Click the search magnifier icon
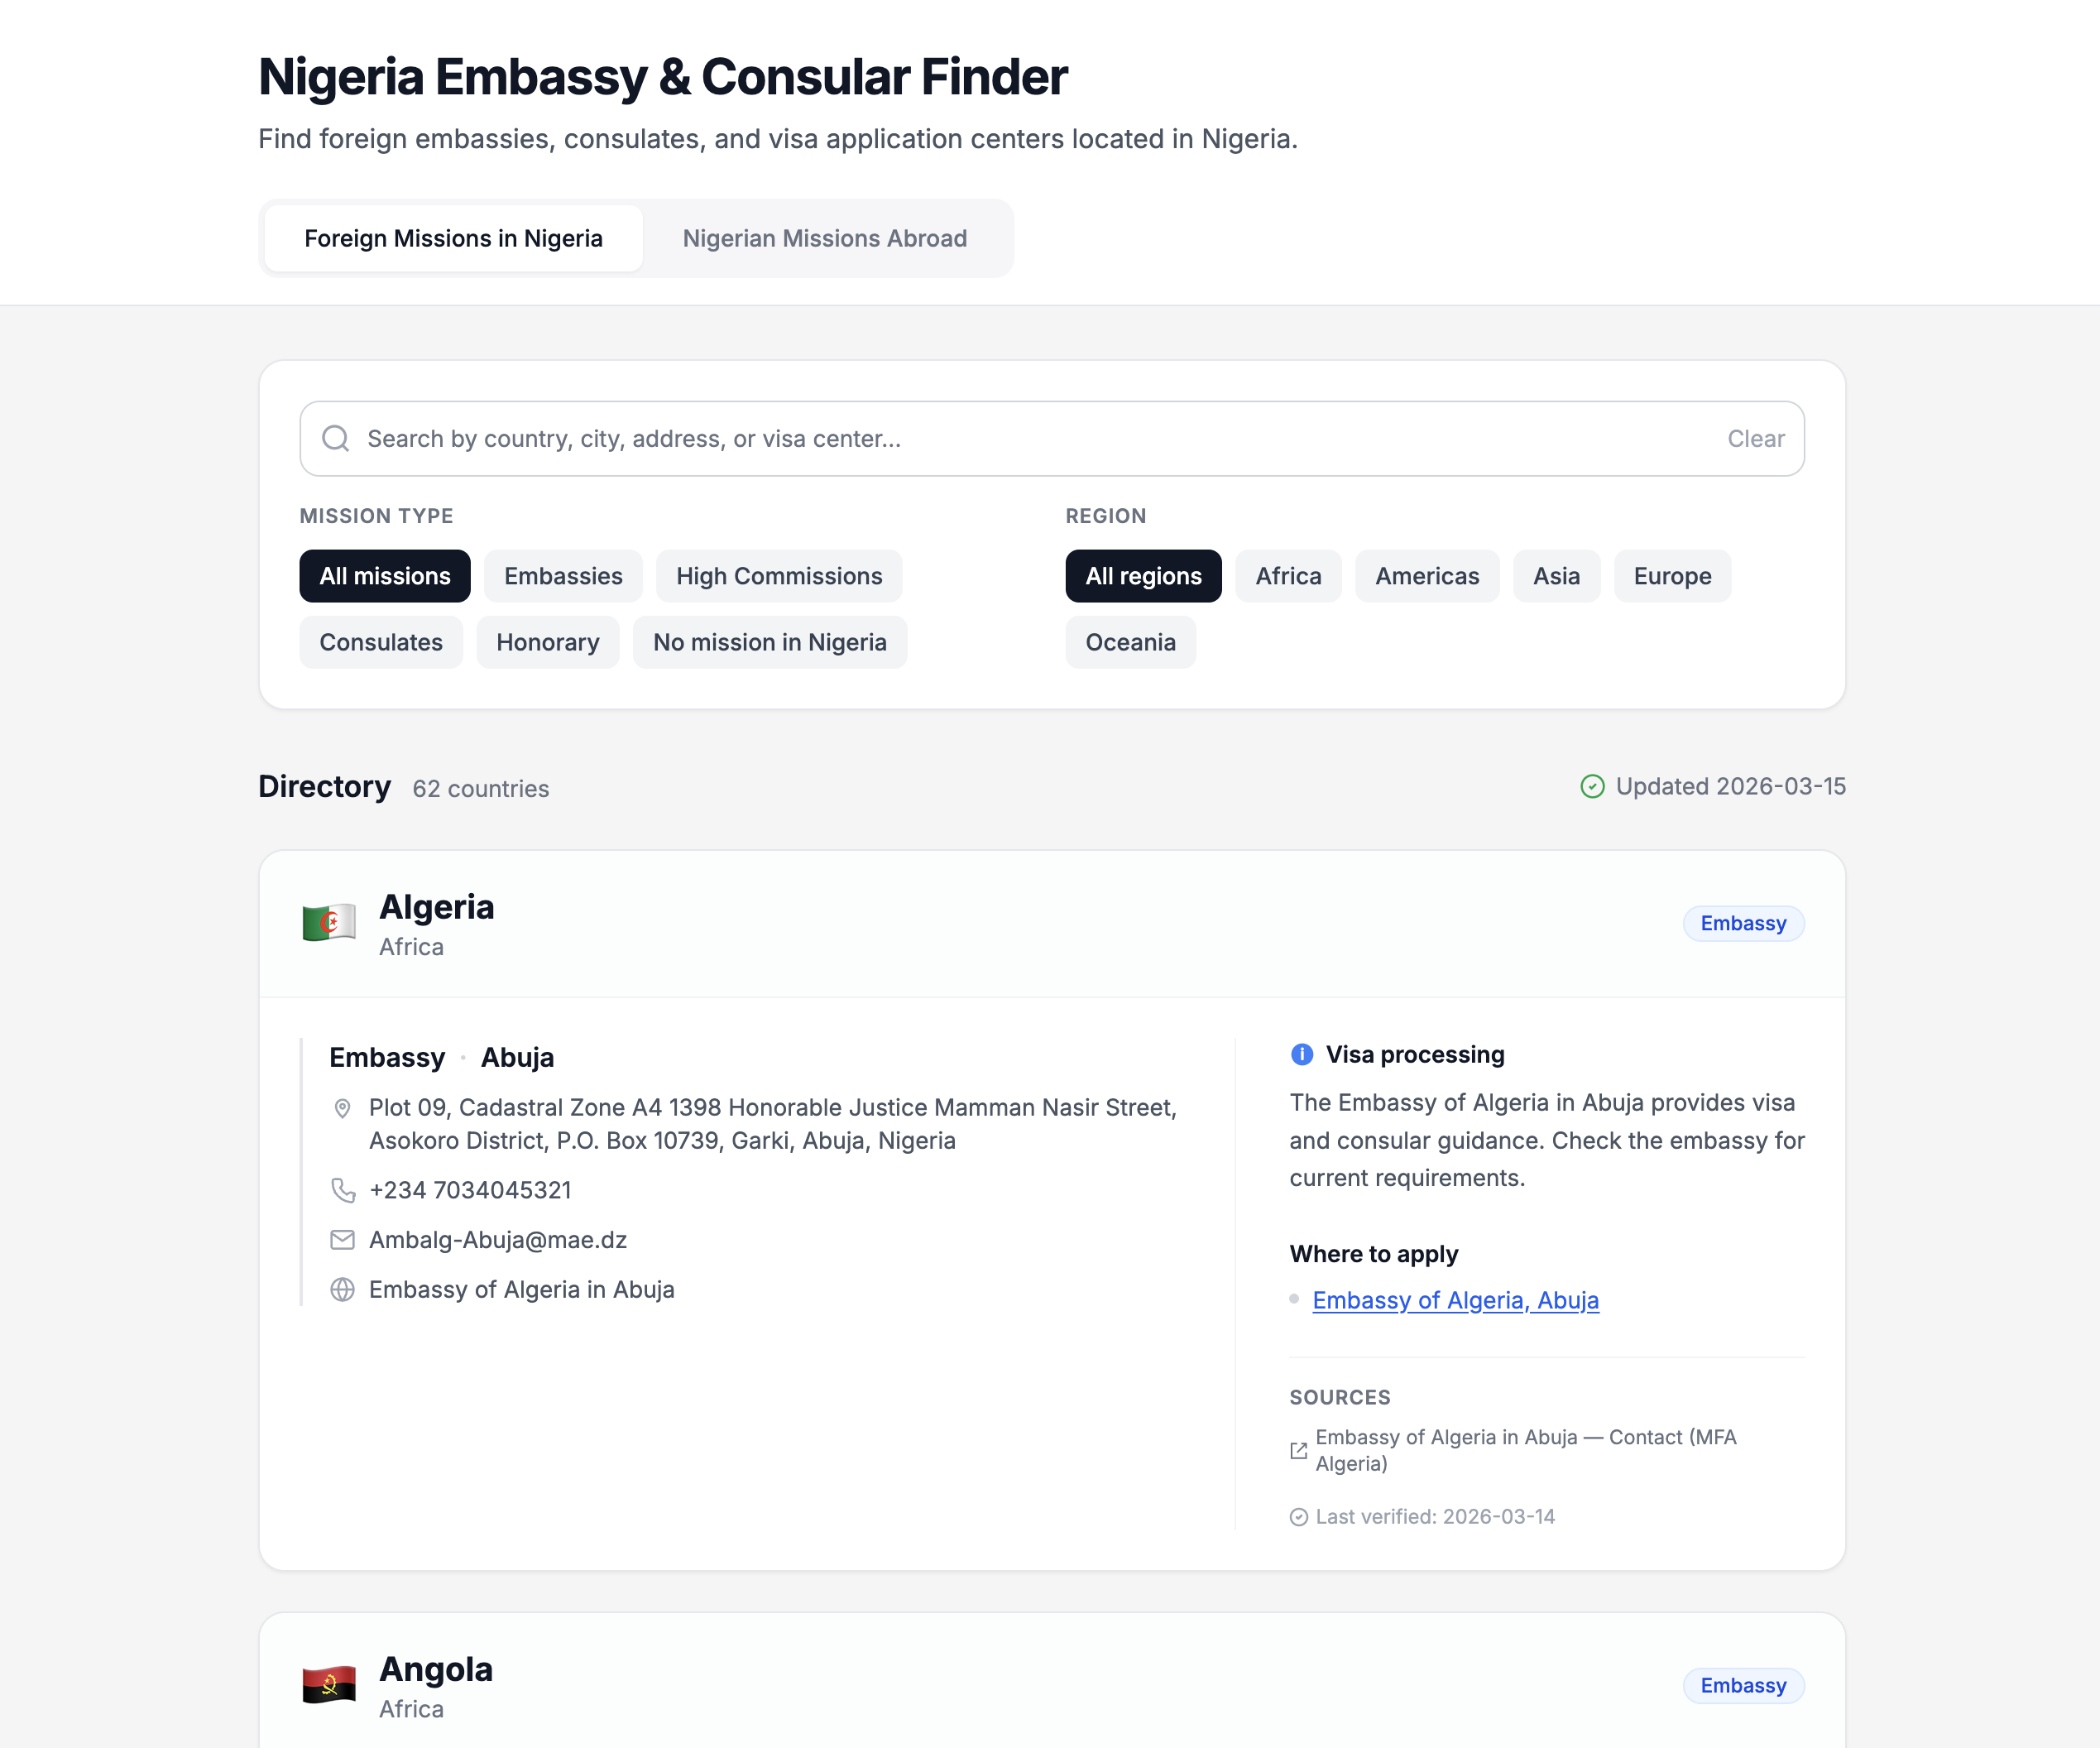2100x1748 pixels. (x=336, y=439)
